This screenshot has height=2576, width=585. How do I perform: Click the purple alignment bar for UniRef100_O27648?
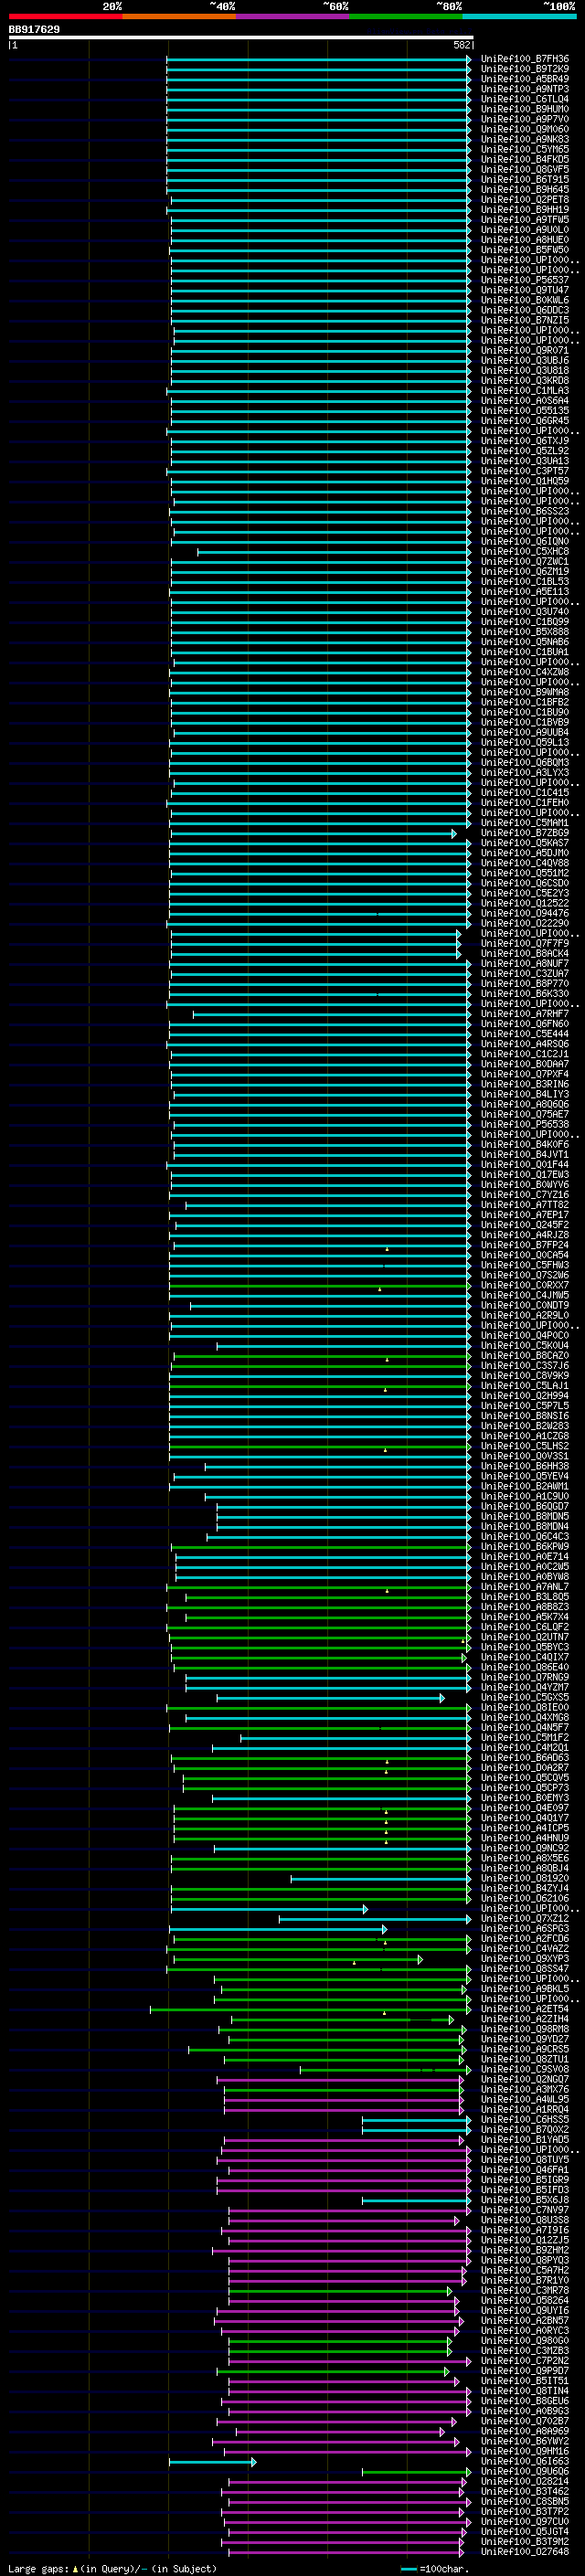pyautogui.click(x=347, y=2552)
